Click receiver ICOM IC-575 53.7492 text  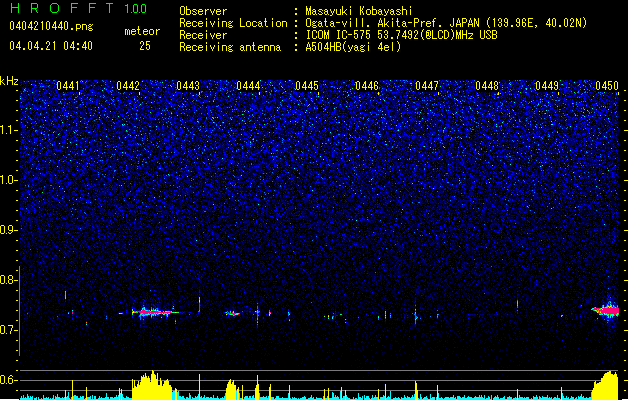[x=401, y=35]
